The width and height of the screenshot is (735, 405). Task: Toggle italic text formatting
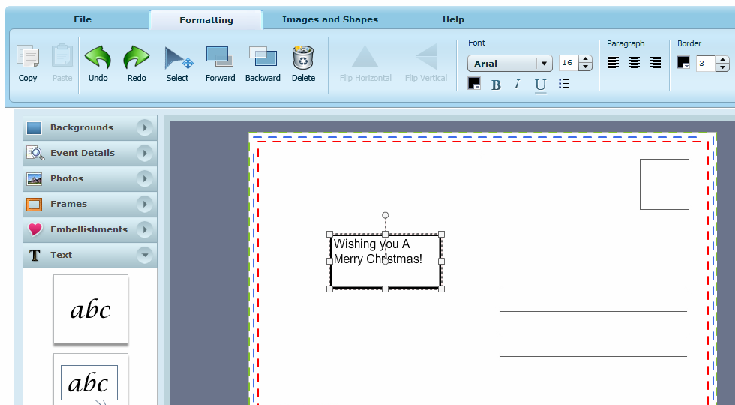pyautogui.click(x=518, y=84)
